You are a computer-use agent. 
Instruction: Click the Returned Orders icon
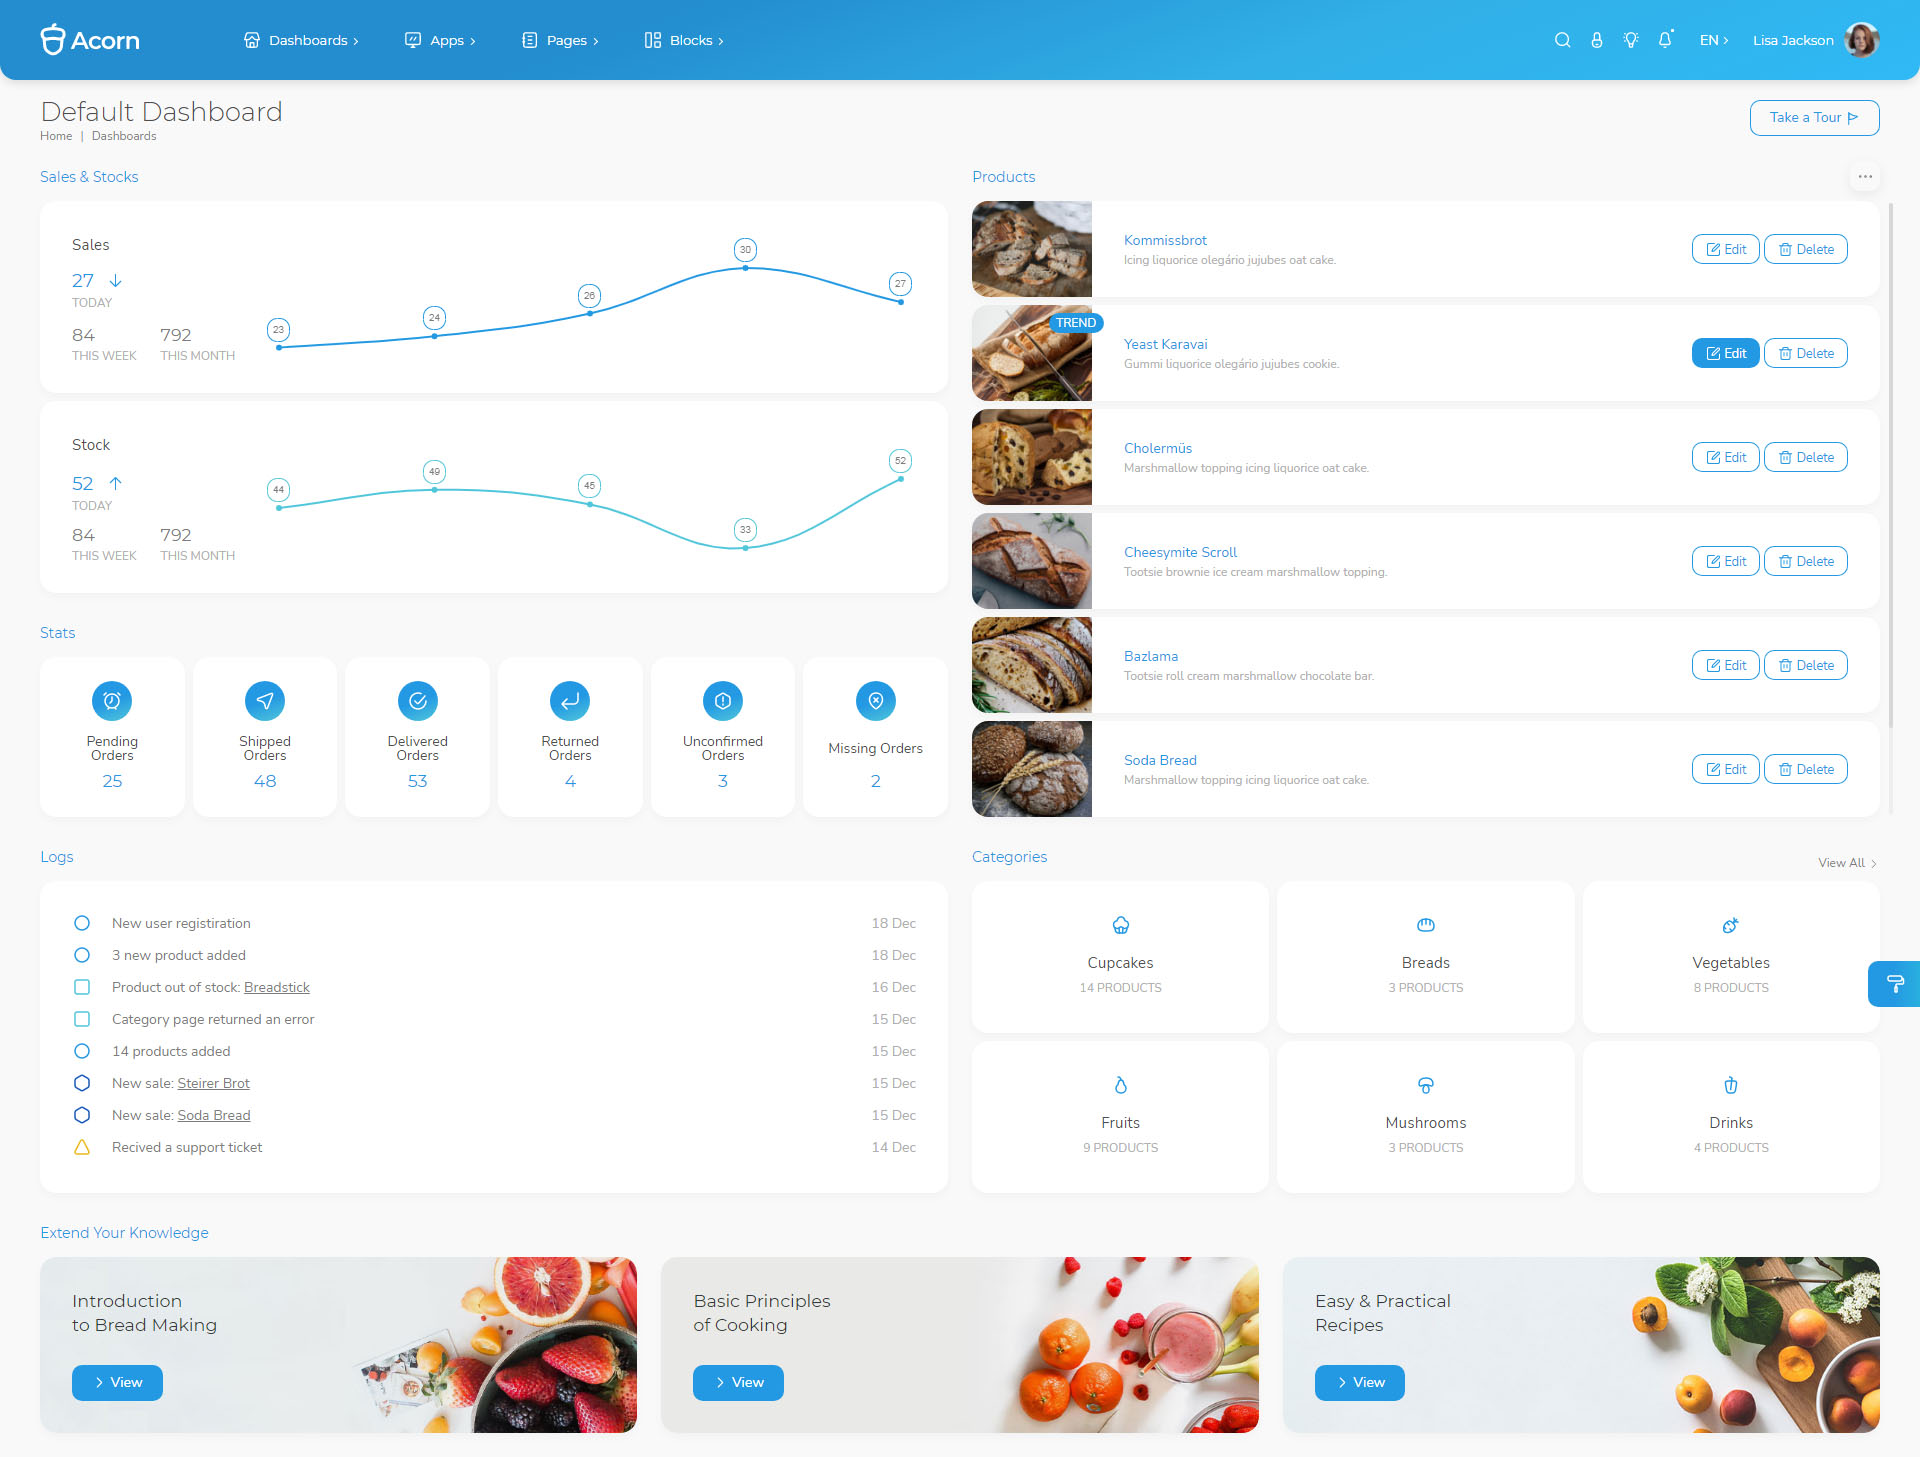coord(569,701)
